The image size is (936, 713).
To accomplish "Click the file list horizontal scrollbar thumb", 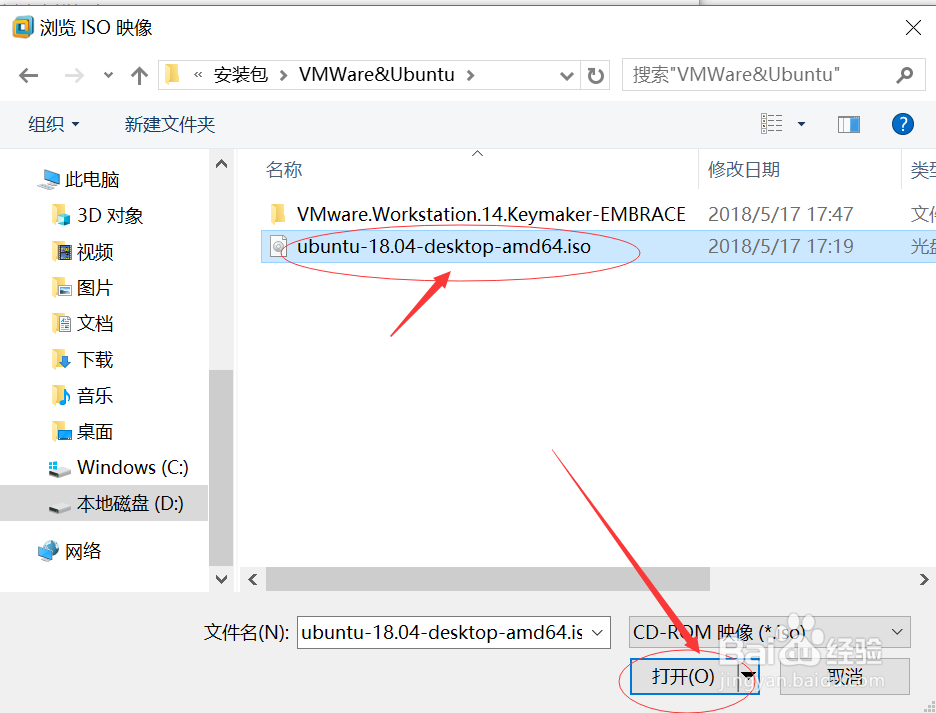I will 488,579.
